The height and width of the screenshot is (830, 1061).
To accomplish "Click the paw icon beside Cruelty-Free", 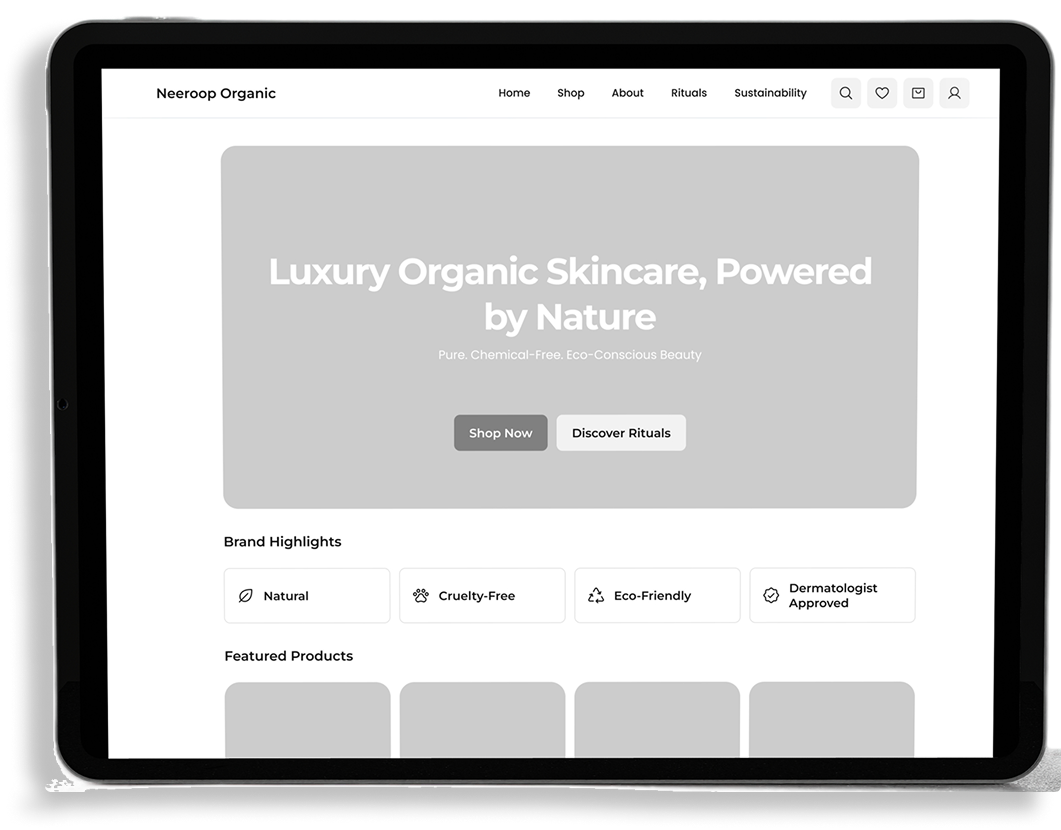I will [x=420, y=596].
